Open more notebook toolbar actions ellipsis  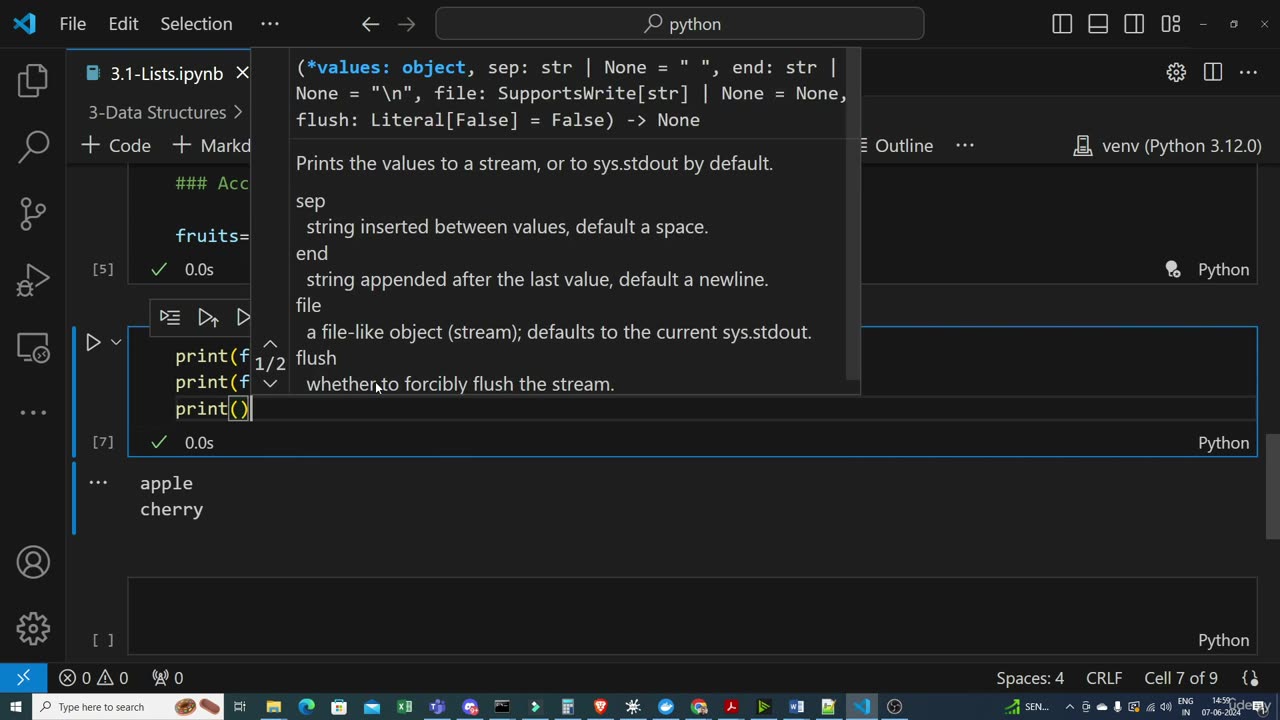965,146
